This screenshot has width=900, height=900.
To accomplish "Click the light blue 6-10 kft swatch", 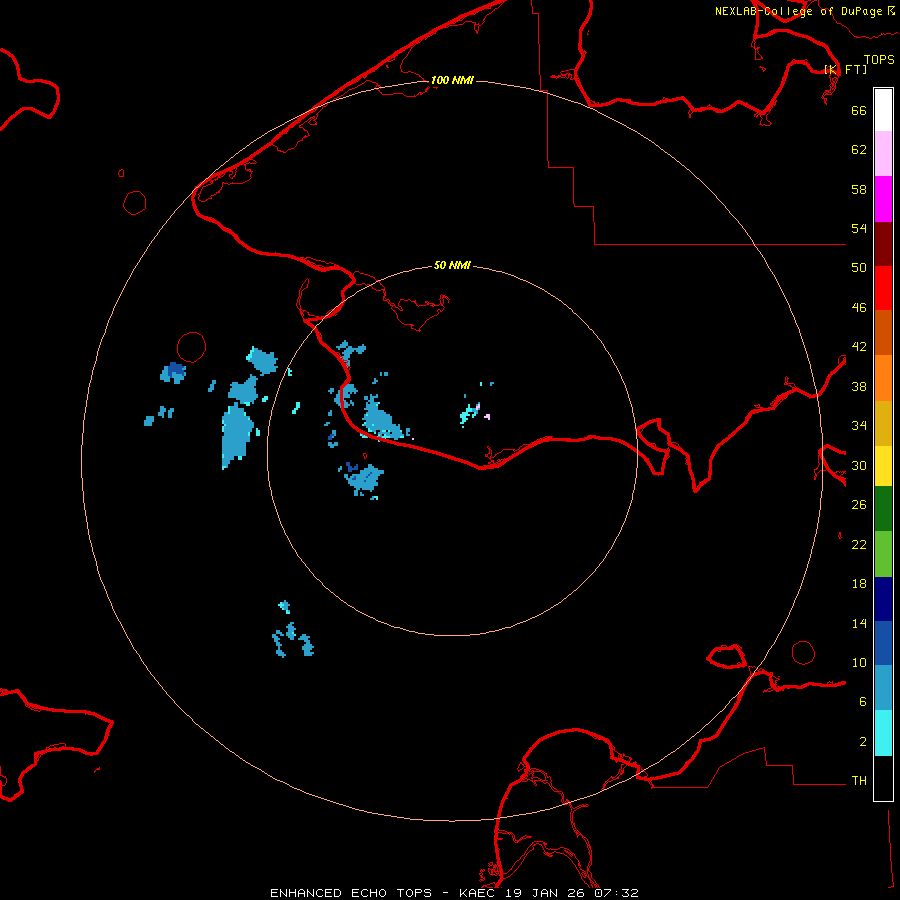I will [883, 688].
